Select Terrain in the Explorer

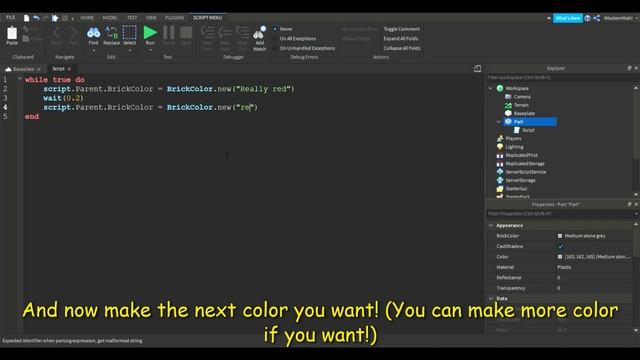pos(521,105)
